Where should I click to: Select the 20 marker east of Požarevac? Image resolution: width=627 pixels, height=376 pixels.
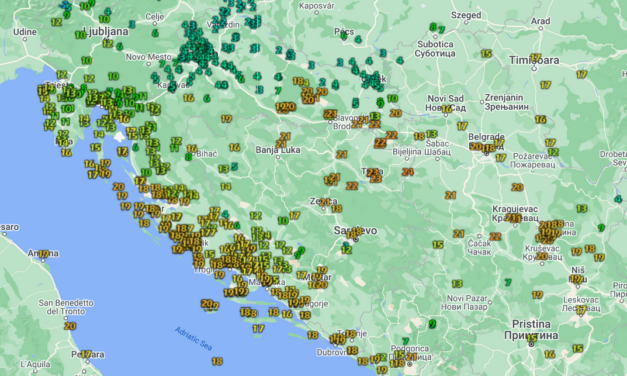tap(517, 187)
